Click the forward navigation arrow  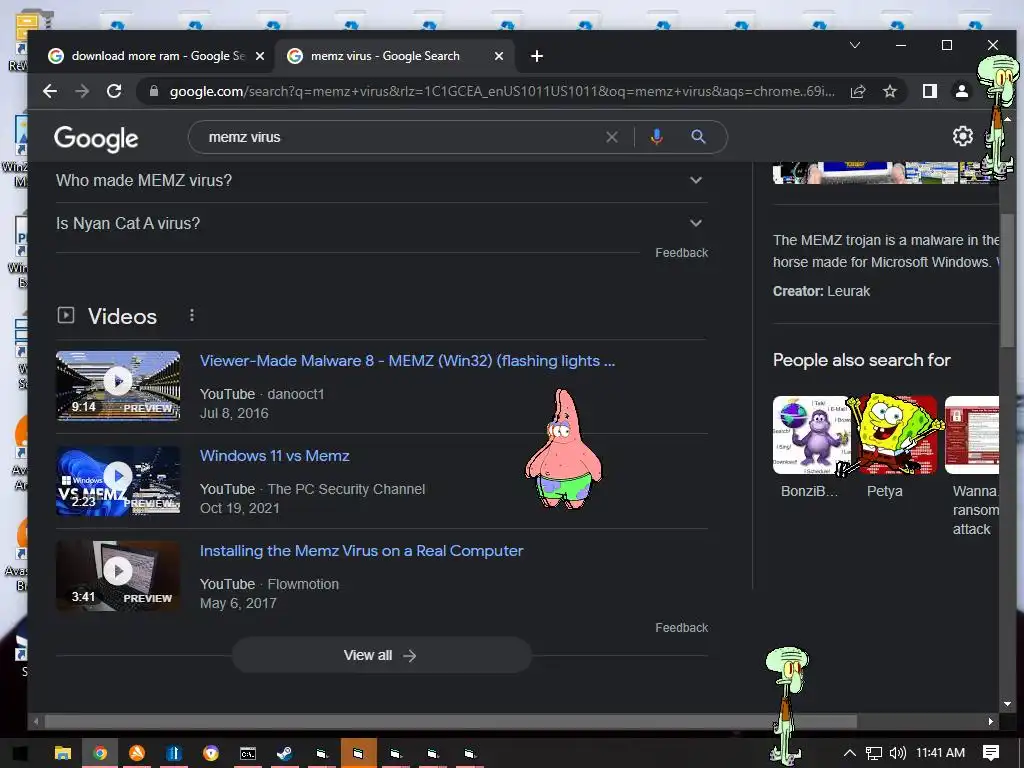click(x=82, y=91)
